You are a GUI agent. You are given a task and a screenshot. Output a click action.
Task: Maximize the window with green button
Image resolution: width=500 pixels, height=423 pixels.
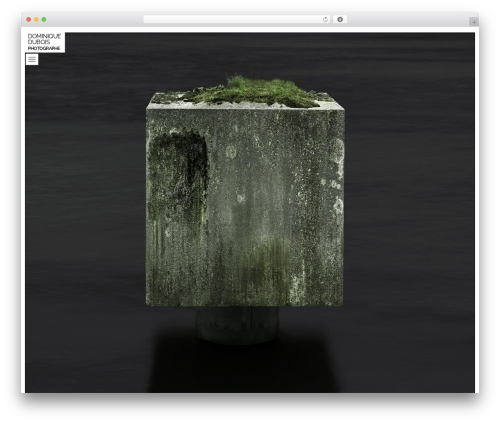coord(44,20)
